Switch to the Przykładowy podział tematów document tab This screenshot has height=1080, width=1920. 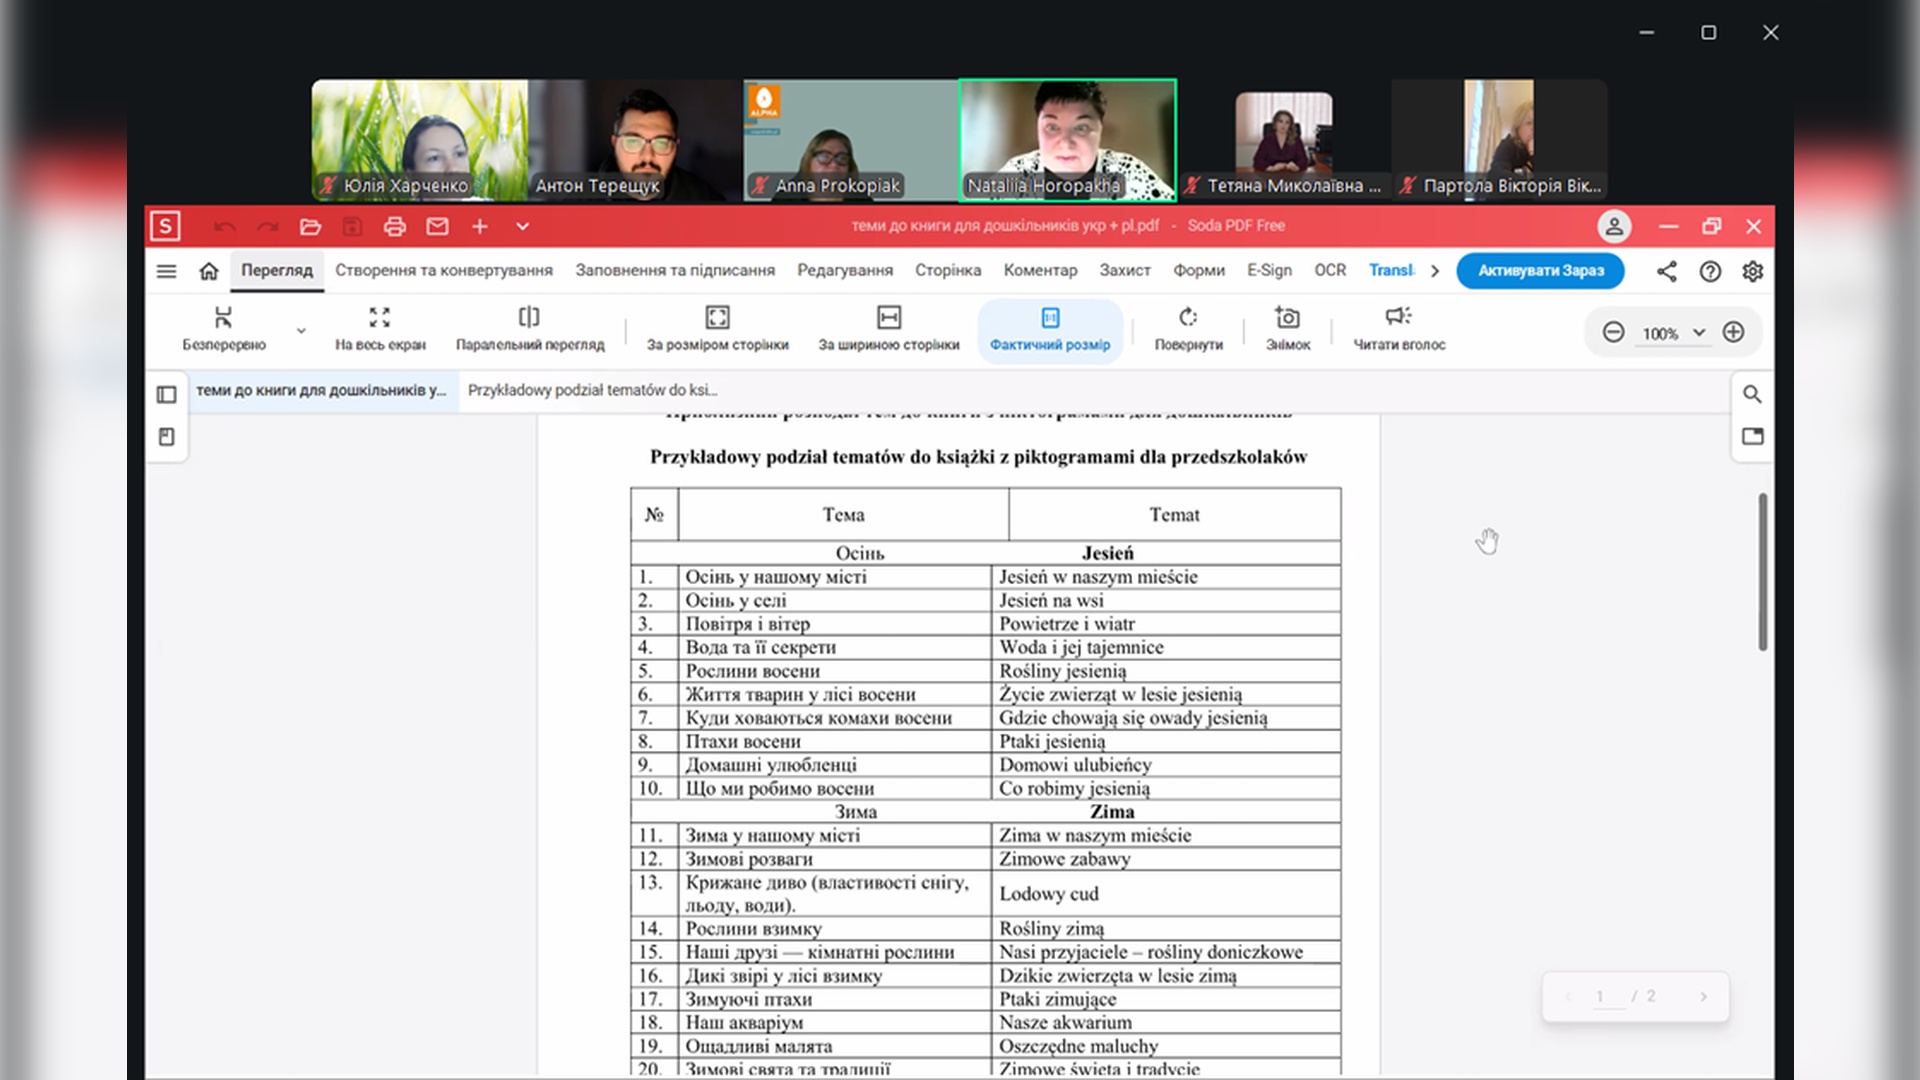coord(592,390)
